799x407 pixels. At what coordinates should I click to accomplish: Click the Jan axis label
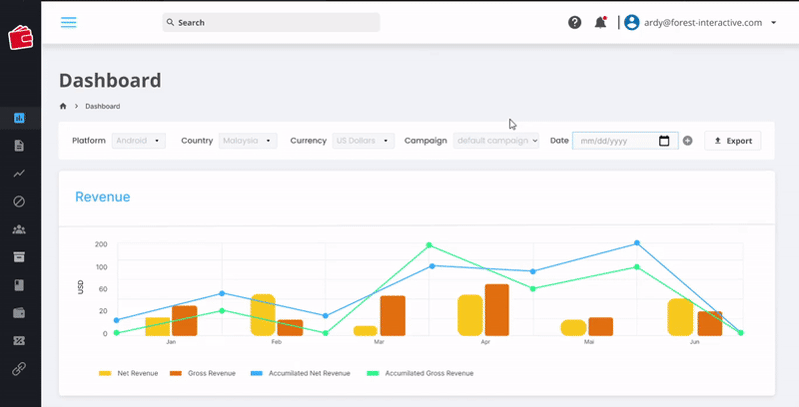[x=171, y=342]
